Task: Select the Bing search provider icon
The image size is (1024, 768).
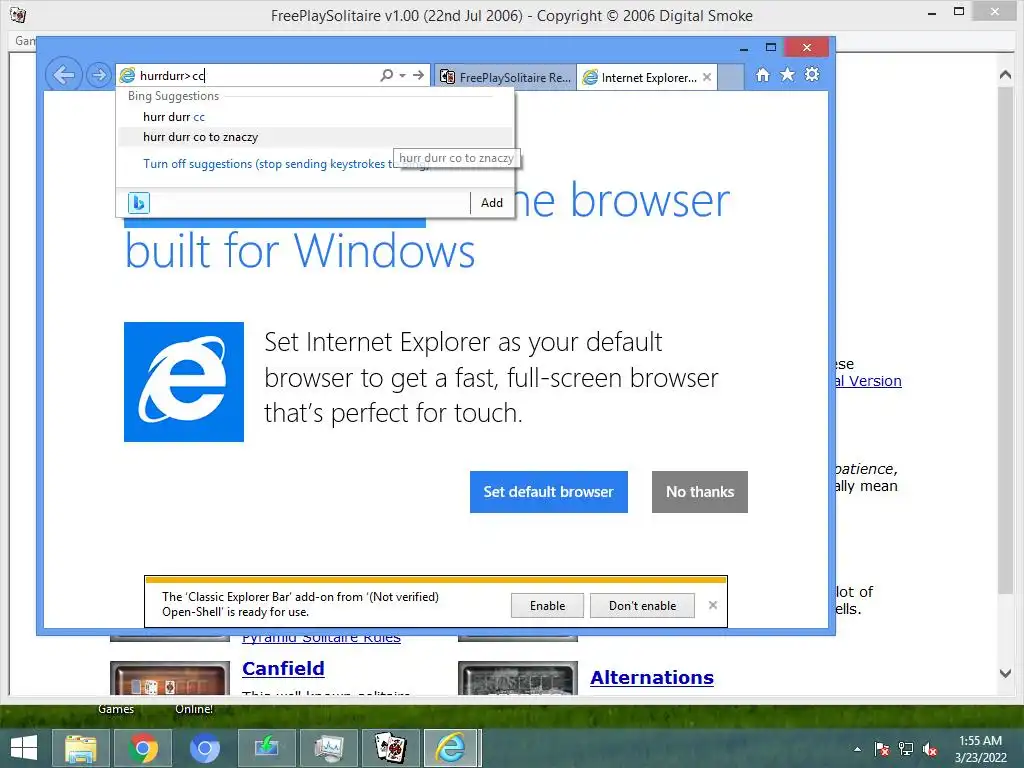Action: pos(138,203)
